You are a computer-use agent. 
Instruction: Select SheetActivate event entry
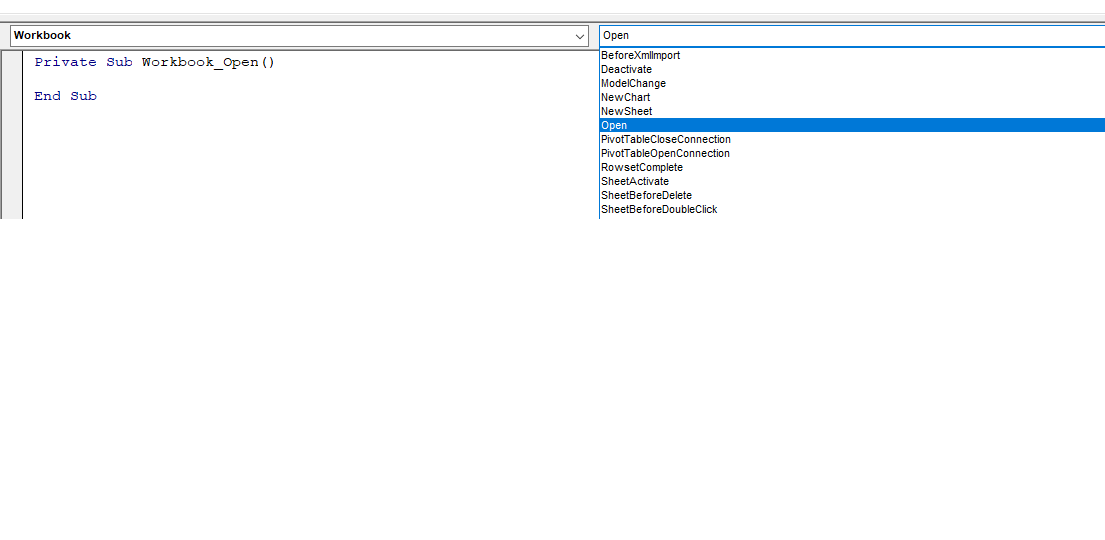coord(852,181)
